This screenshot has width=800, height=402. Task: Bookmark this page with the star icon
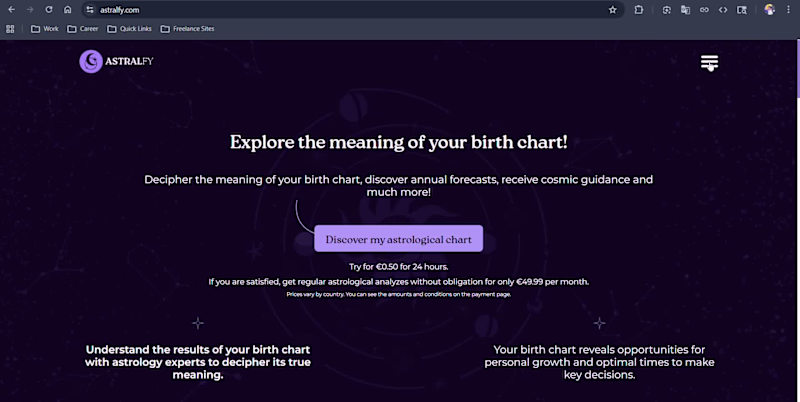coord(612,10)
